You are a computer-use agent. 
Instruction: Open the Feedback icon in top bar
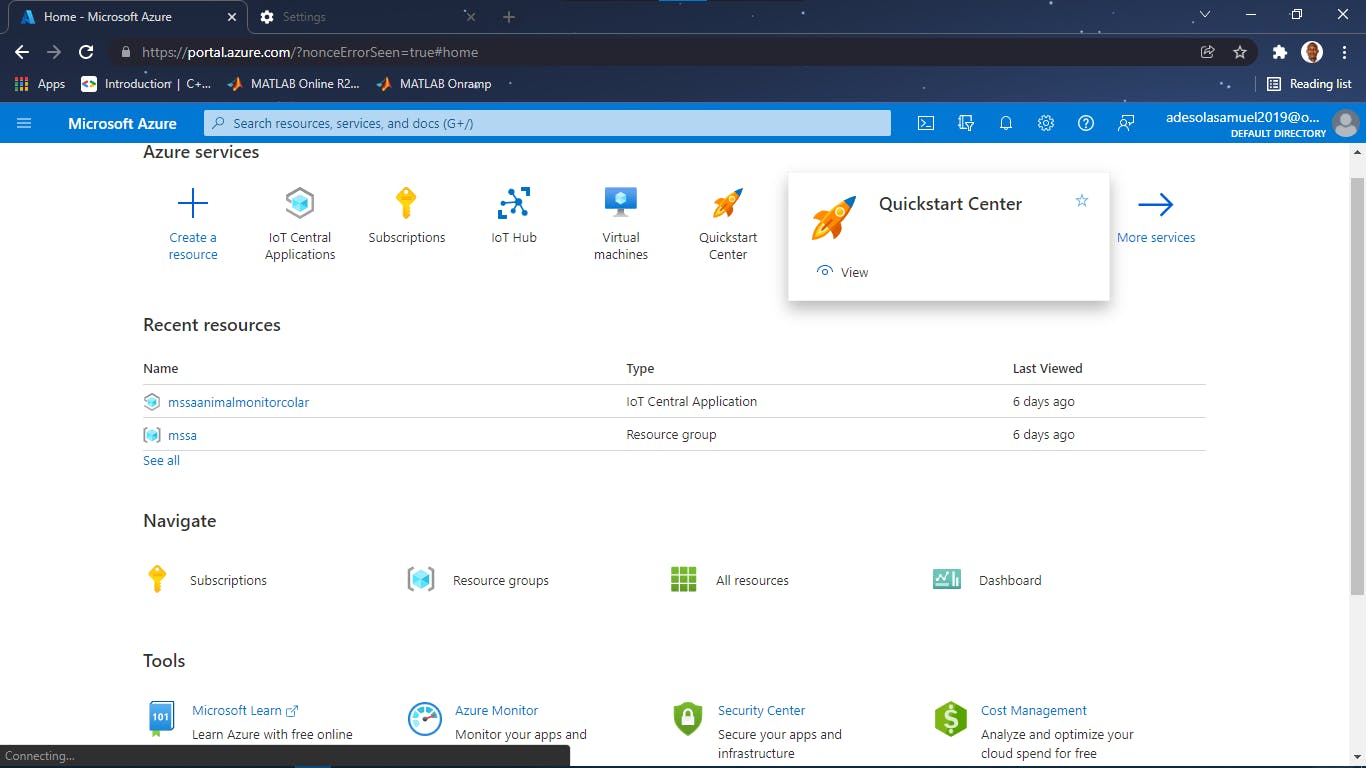(x=1126, y=123)
